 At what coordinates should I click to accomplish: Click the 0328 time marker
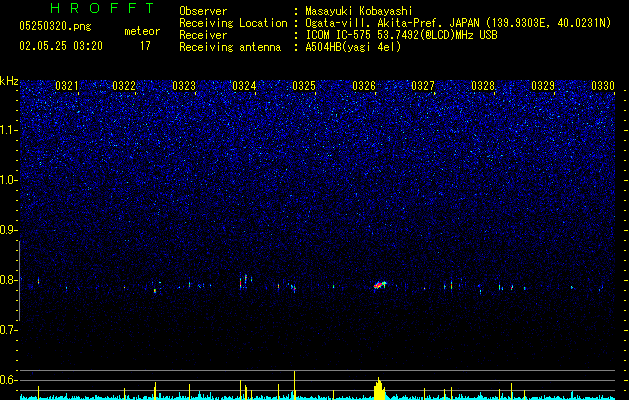(483, 86)
